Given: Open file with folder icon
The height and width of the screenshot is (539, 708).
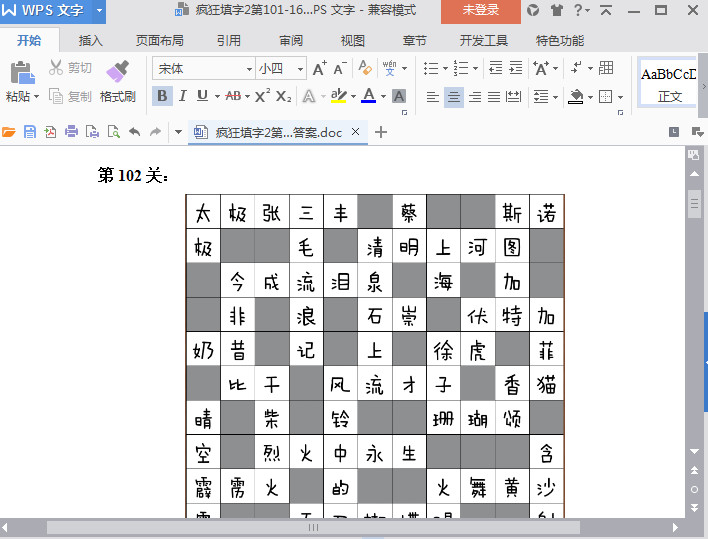Looking at the screenshot, I should coord(9,132).
